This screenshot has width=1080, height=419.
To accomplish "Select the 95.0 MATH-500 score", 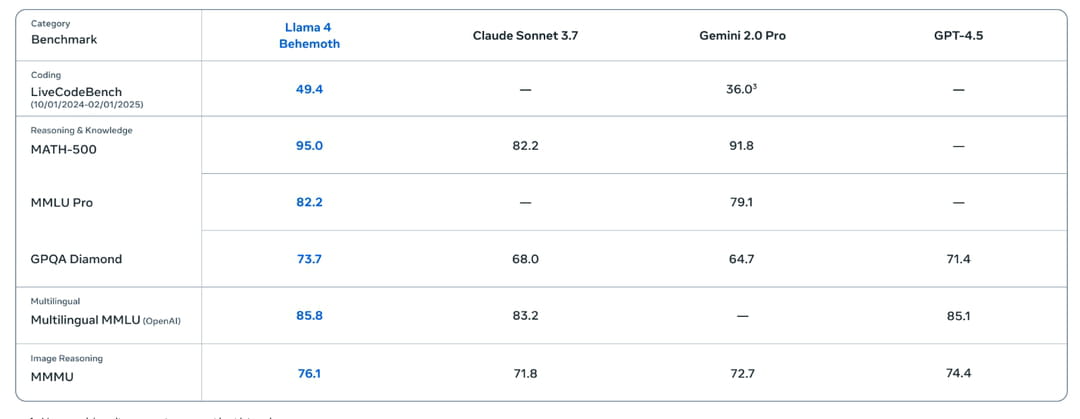I will (309, 146).
